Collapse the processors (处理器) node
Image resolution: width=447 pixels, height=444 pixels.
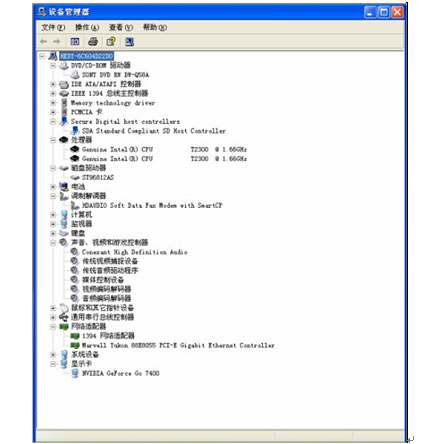pos(53,140)
